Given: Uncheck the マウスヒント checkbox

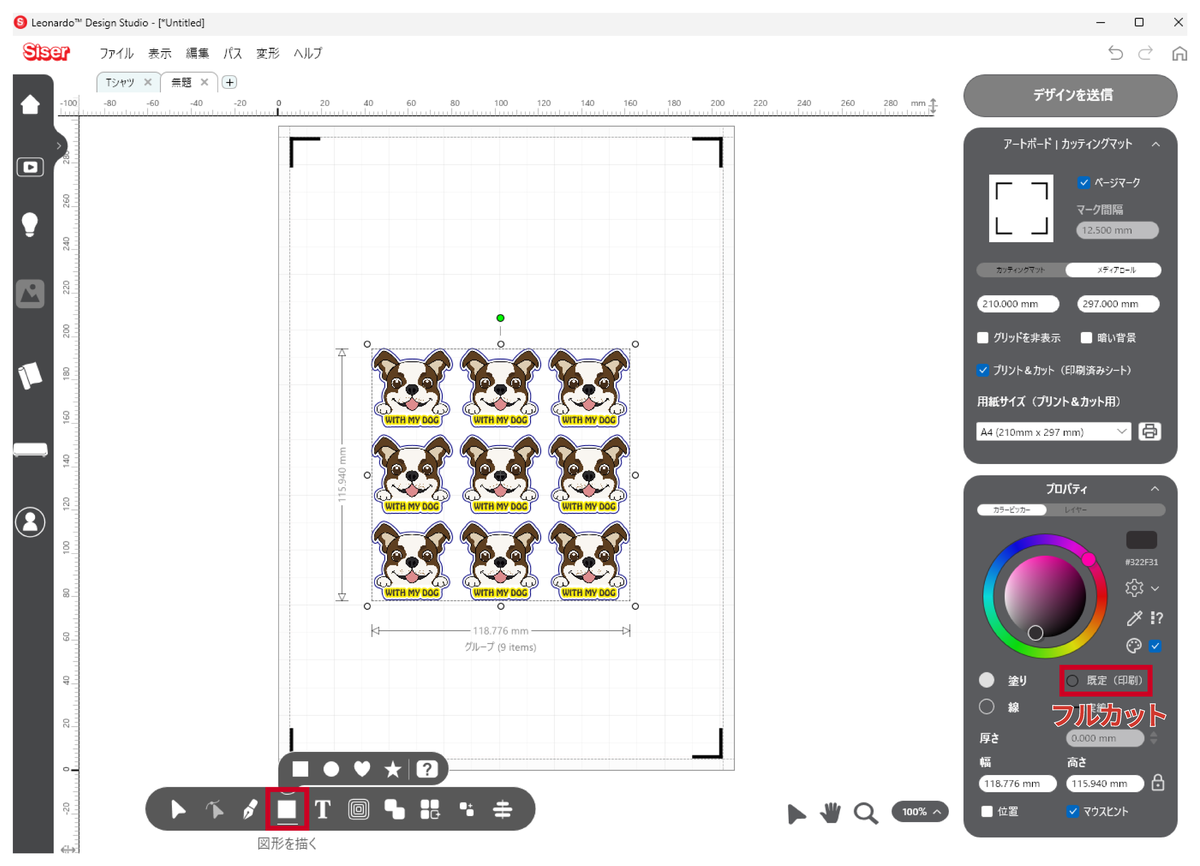Looking at the screenshot, I should [x=1073, y=811].
